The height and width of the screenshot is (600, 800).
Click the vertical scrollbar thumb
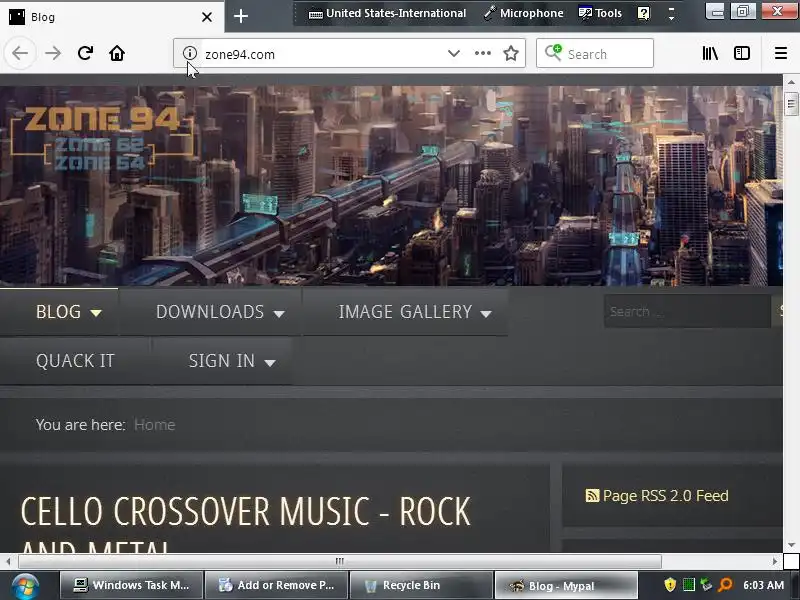pos(791,104)
